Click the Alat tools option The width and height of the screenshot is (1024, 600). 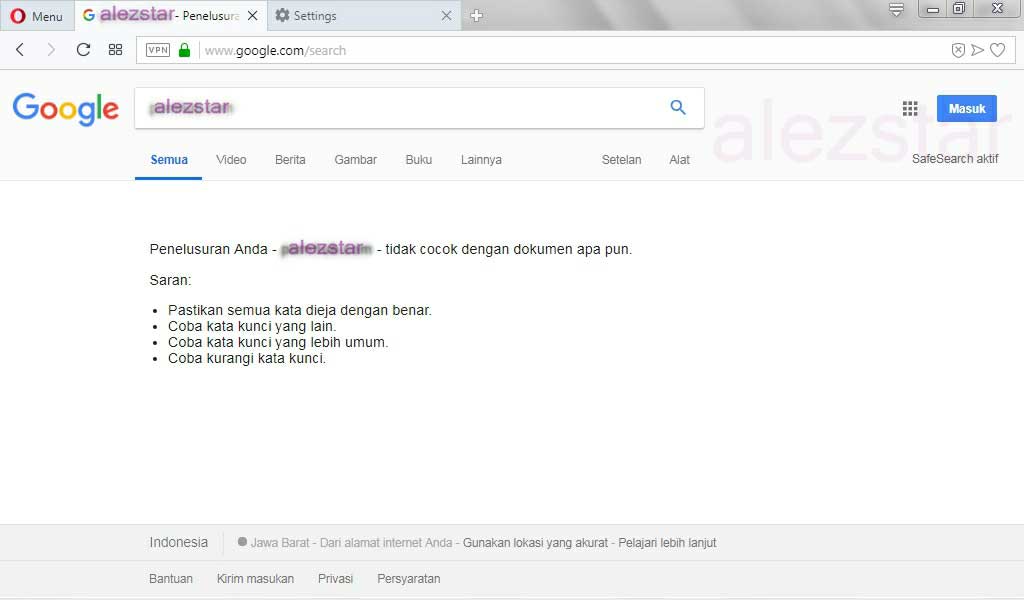[x=679, y=160]
